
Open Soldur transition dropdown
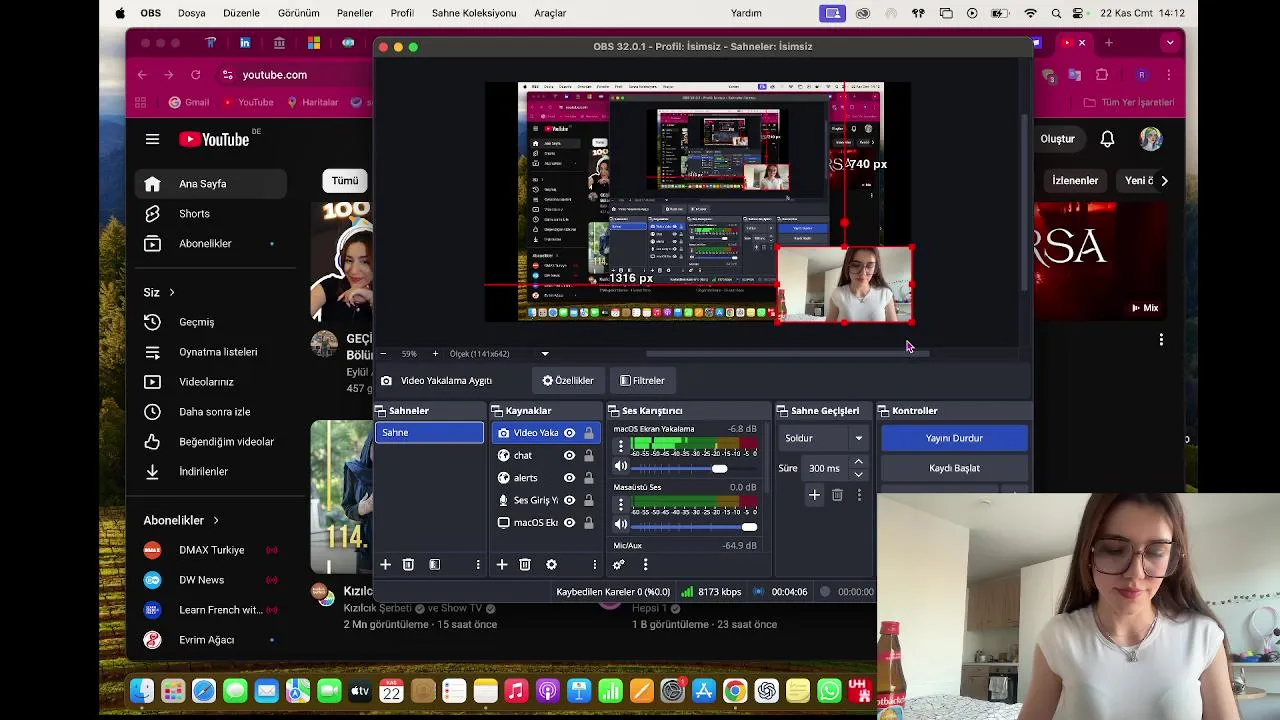[824, 438]
